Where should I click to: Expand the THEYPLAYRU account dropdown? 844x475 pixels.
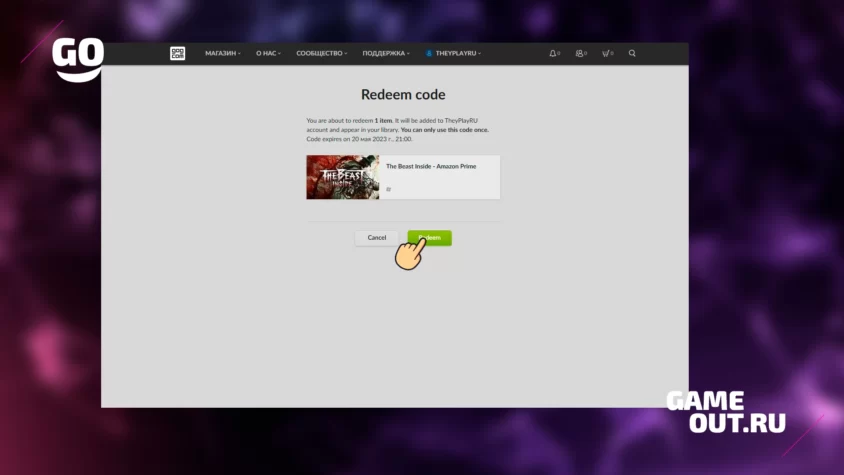coord(454,53)
